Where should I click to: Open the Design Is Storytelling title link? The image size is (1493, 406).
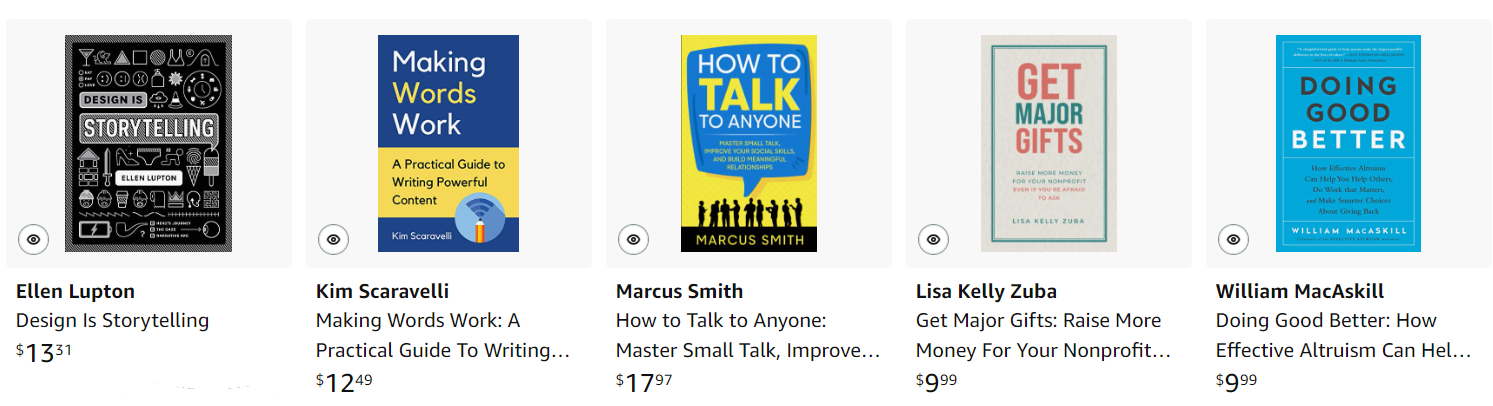[112, 321]
